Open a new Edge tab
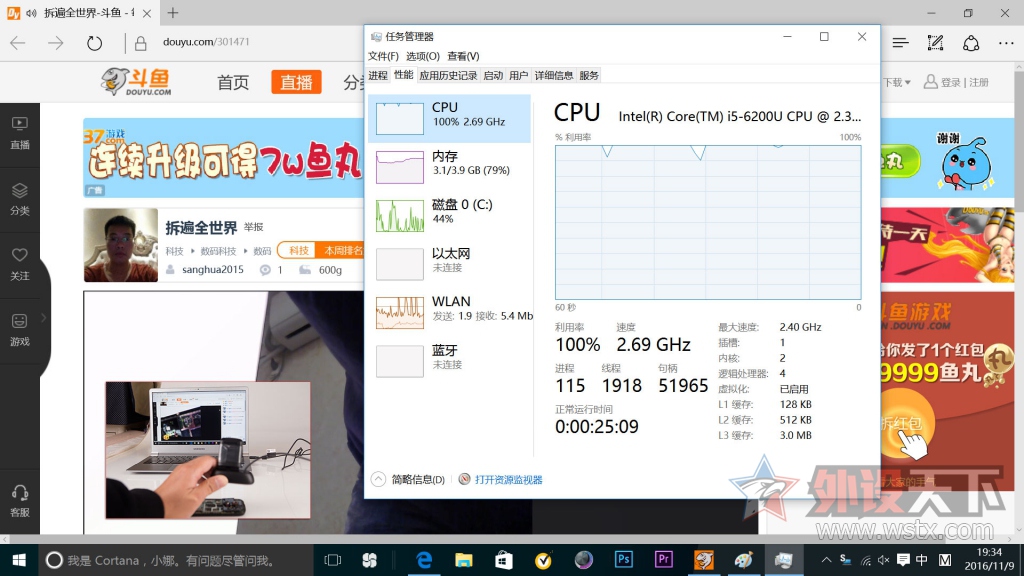Viewport: 1024px width, 576px height. [x=172, y=12]
